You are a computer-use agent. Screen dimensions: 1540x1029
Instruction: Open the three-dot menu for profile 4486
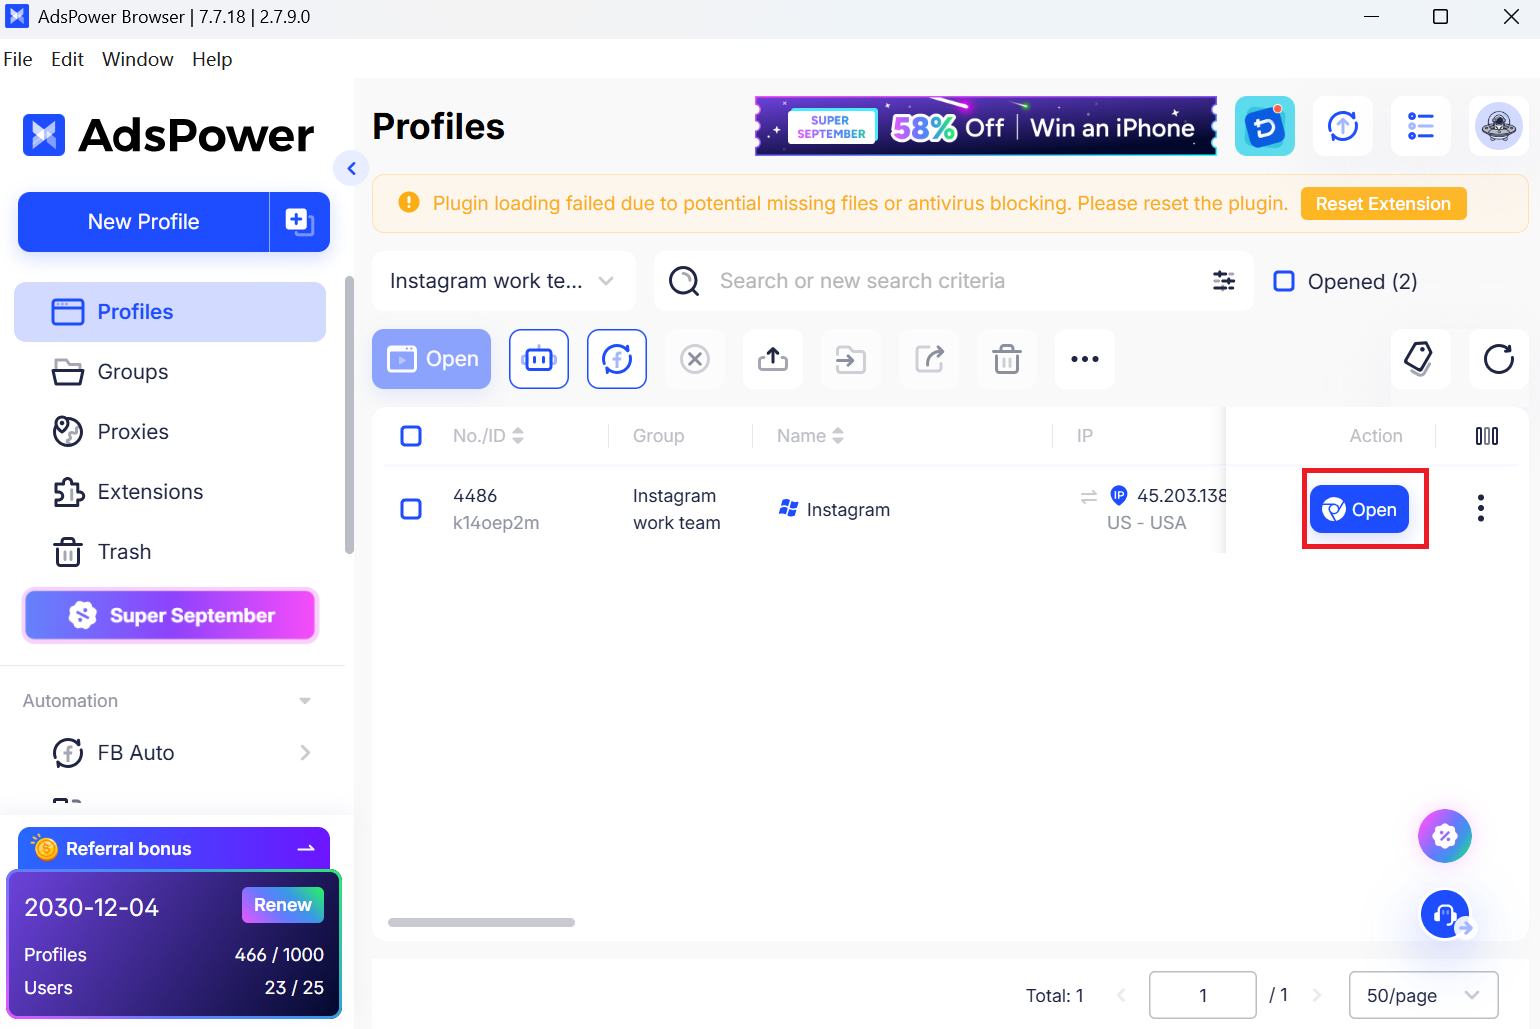[x=1481, y=509]
